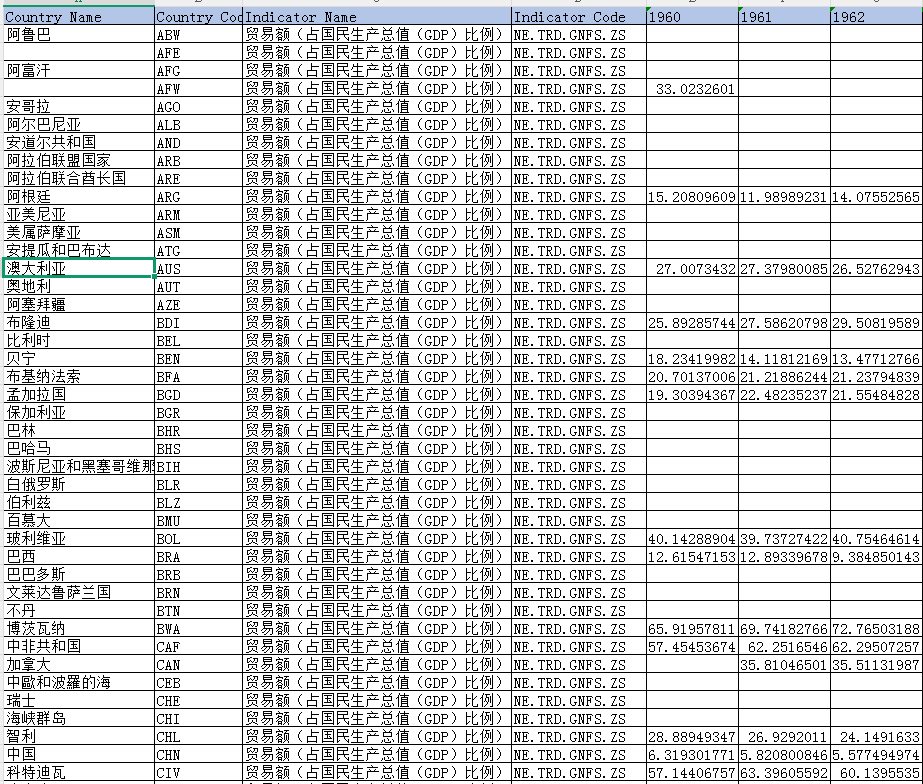Click Chile's 1962 value 24.1491633
Viewport: 923px width, 784px height.
(875, 737)
